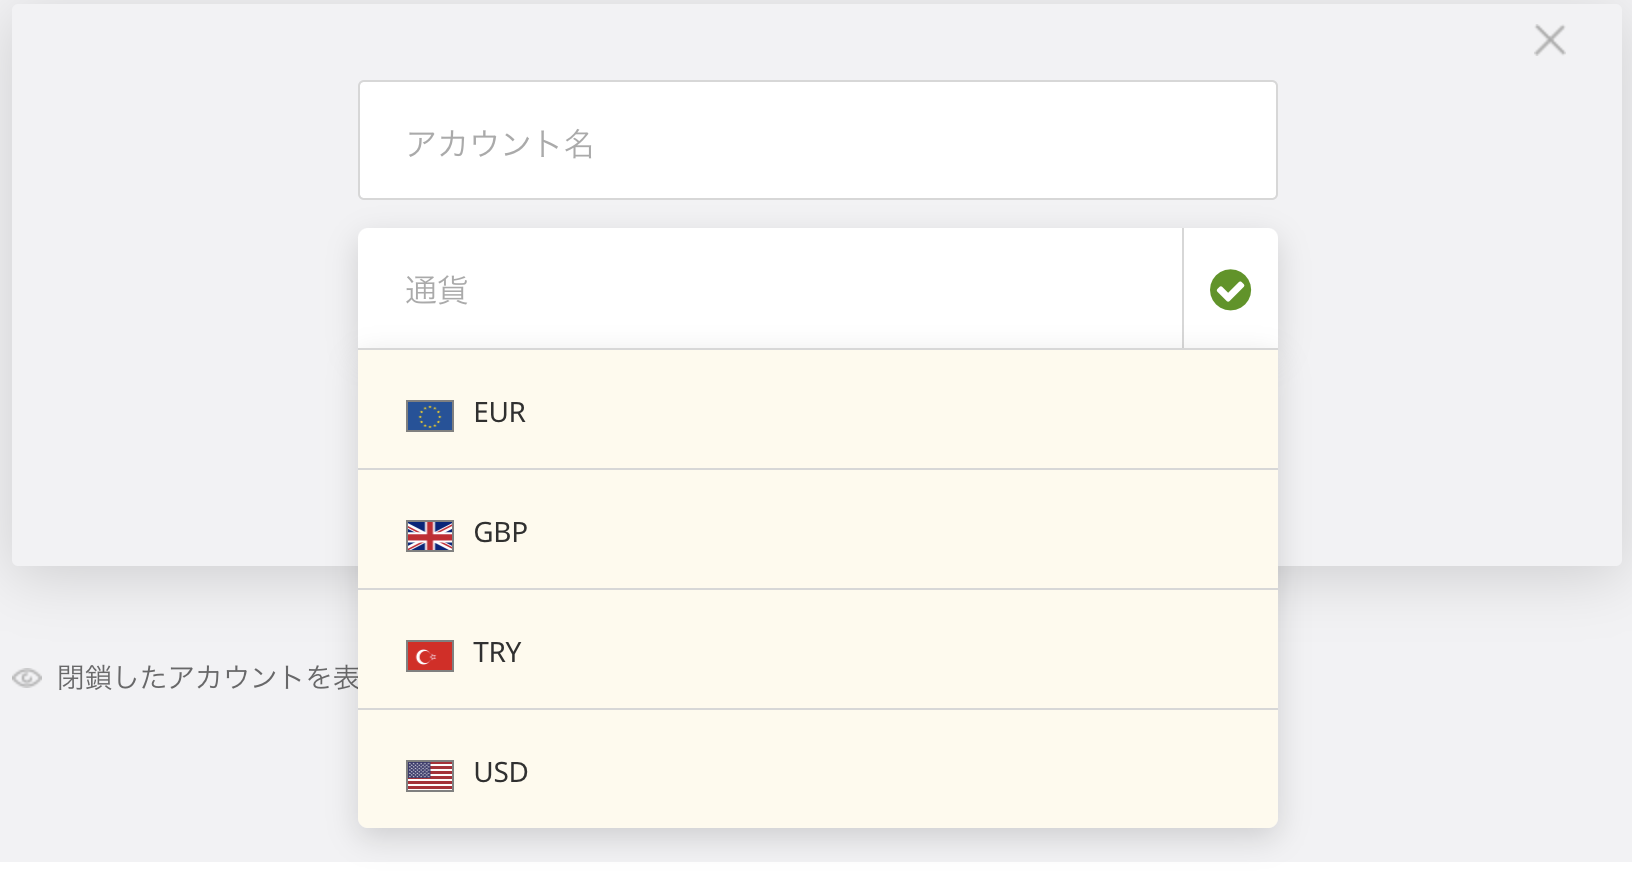Image resolution: width=1632 pixels, height=882 pixels.
Task: Click the EUR text label
Action: tap(500, 413)
